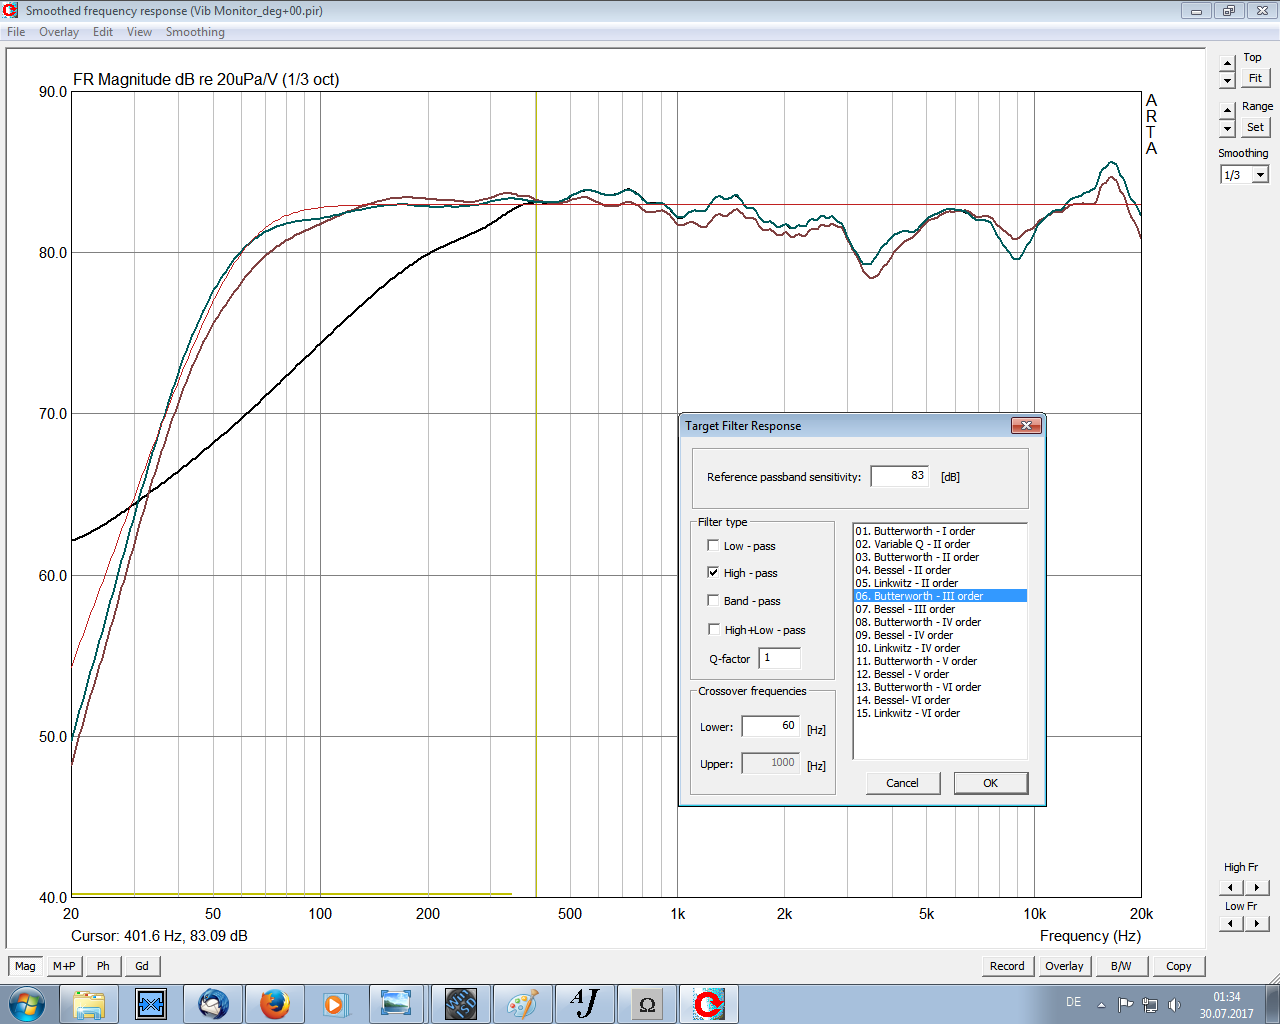Decrease the Range with the down arrow

[1228, 129]
